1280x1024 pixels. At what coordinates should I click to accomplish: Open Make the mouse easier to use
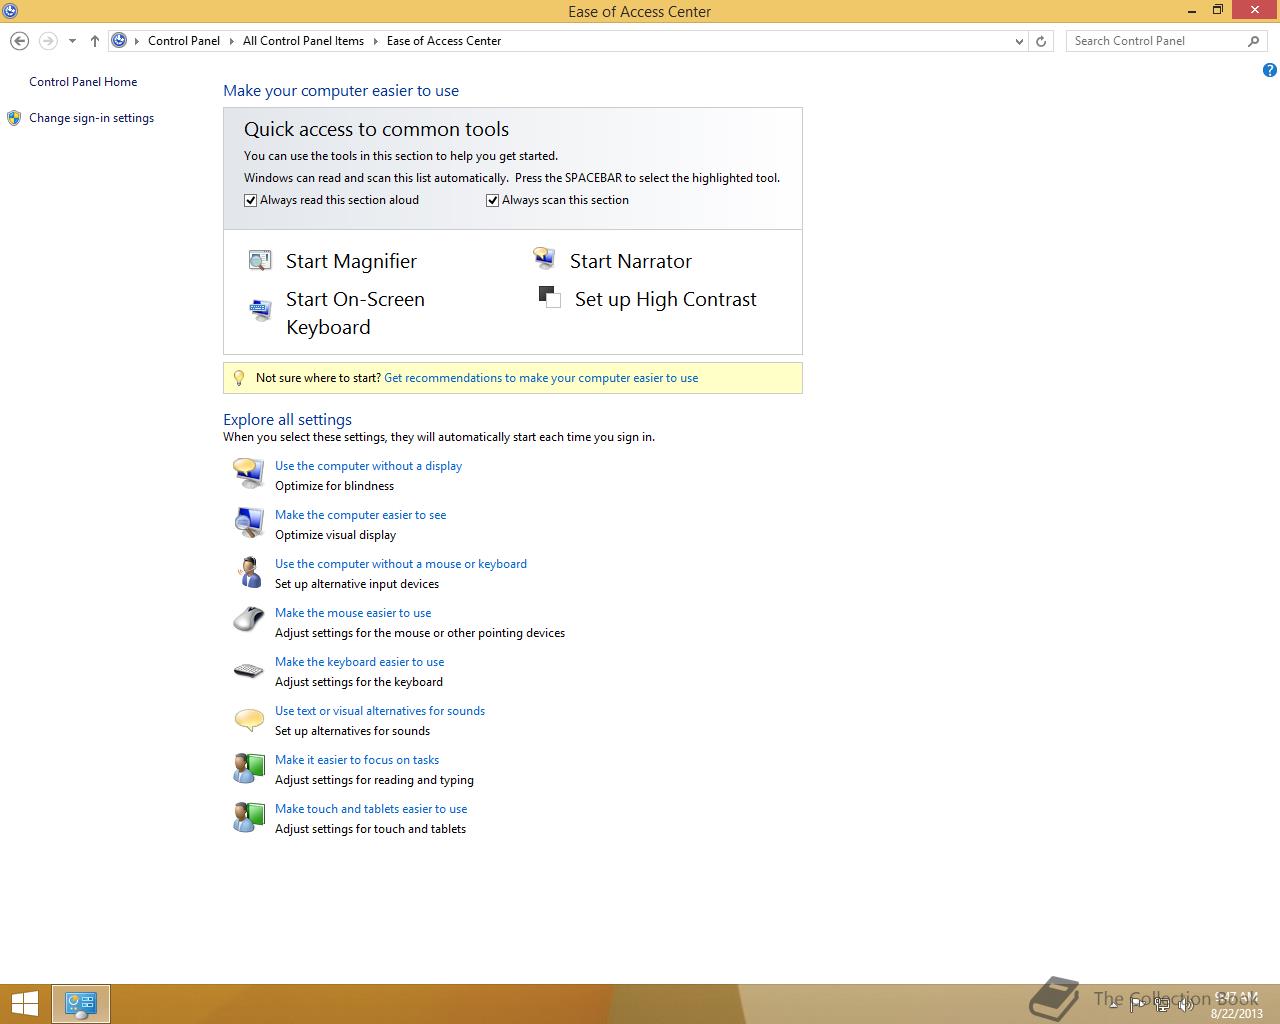(353, 613)
